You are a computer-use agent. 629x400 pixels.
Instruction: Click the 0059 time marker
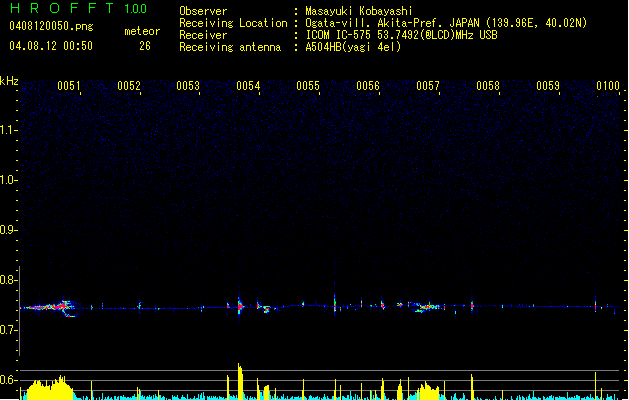[548, 85]
